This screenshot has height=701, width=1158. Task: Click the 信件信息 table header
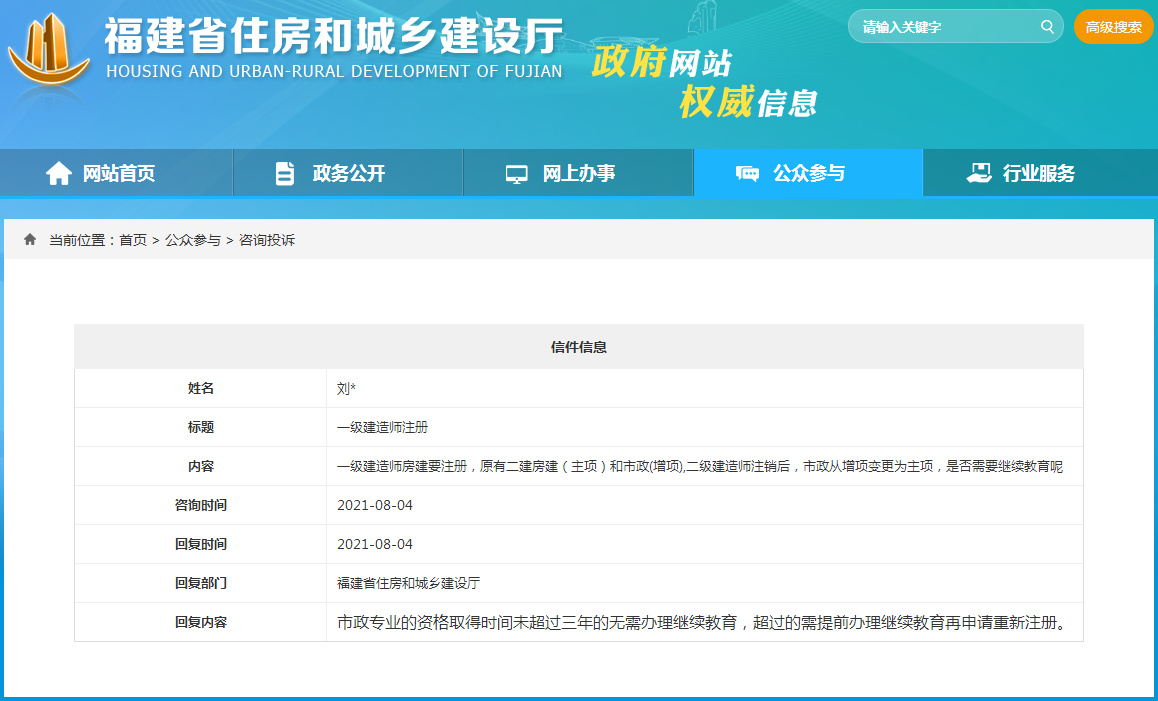[x=578, y=346]
